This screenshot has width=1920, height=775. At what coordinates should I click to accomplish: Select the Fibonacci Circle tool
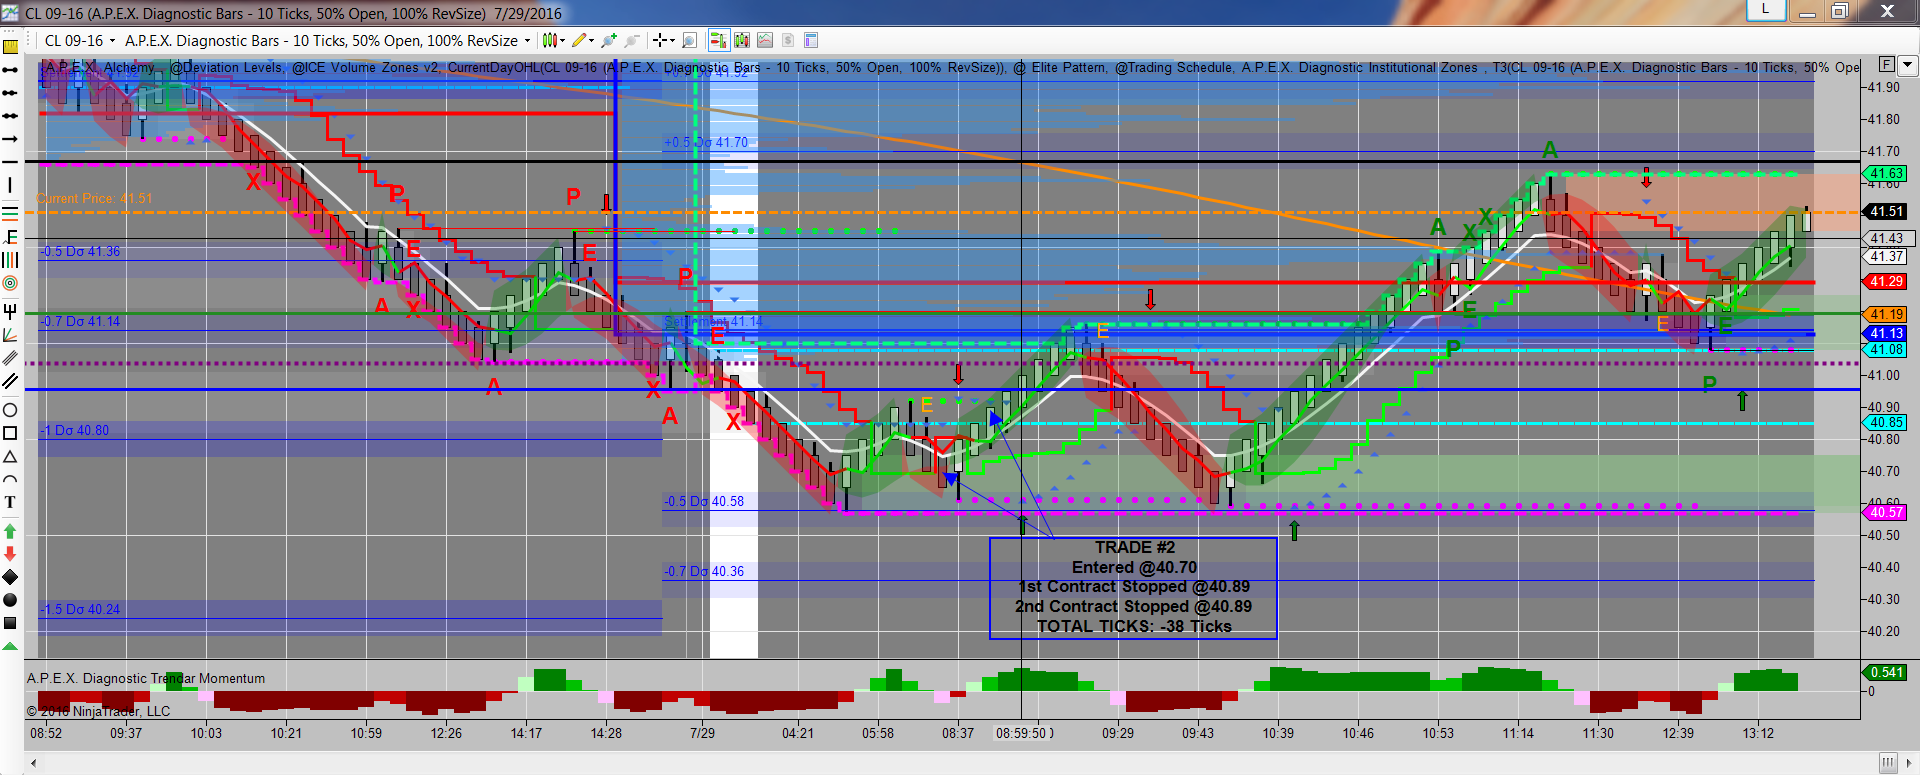10,284
